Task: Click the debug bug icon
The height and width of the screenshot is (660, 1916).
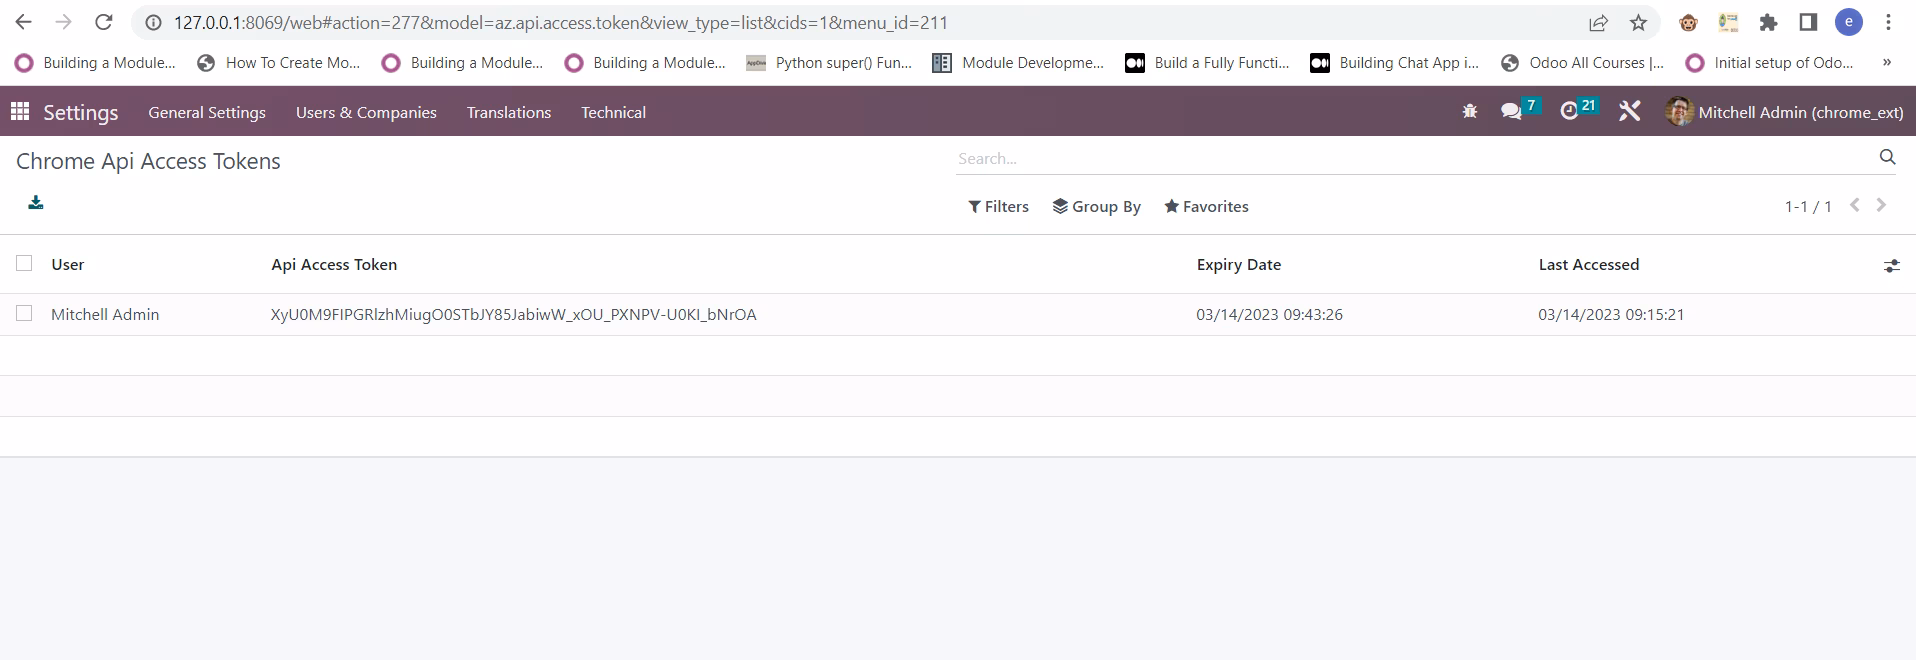Action: 1469,112
